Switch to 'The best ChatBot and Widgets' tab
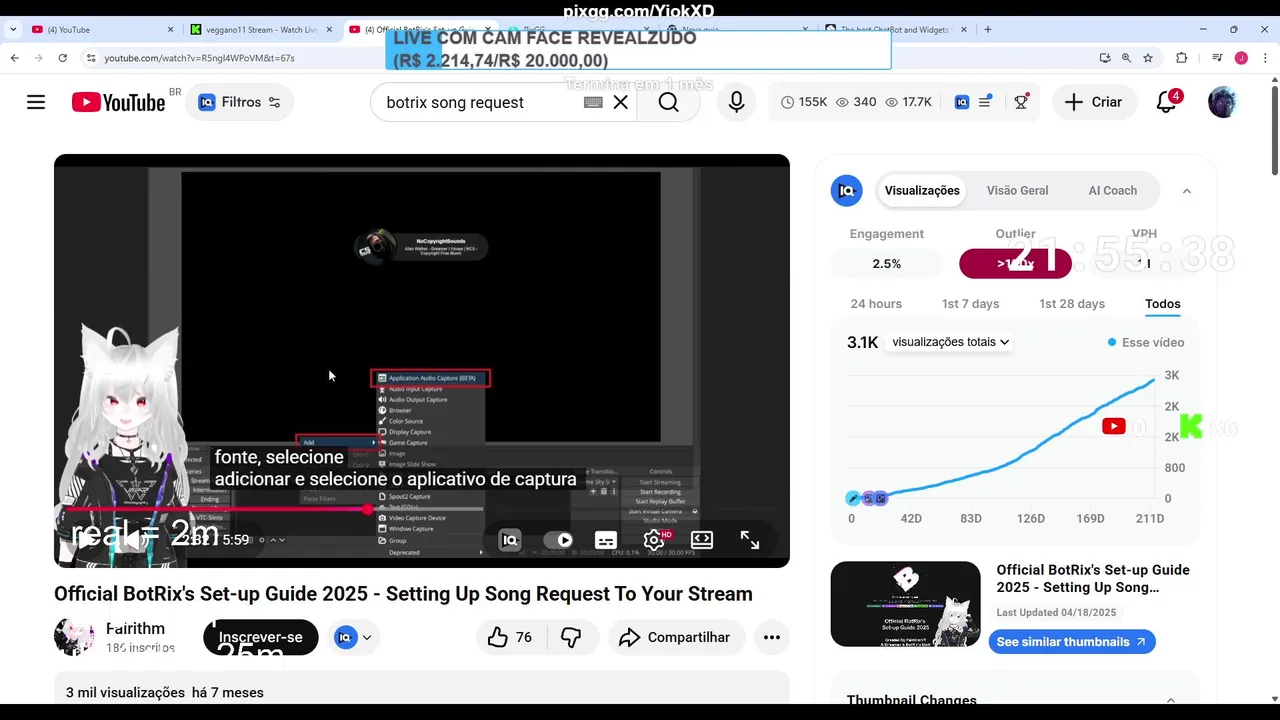1280x720 pixels. pos(896,30)
